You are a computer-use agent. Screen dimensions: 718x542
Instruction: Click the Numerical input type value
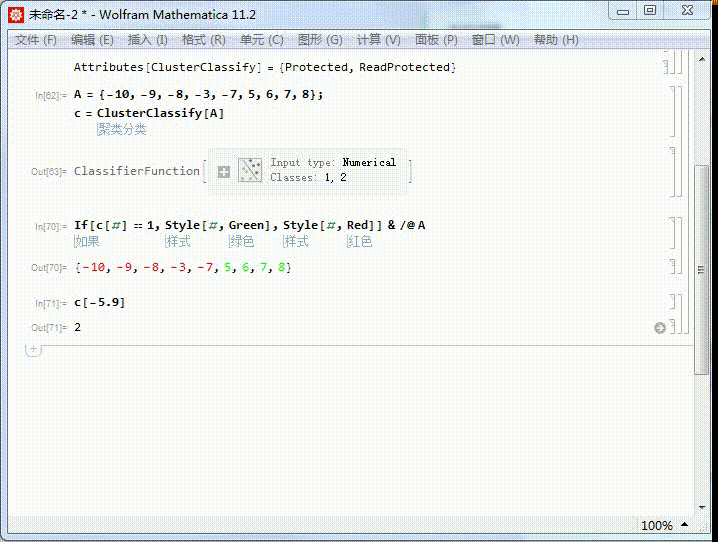[x=369, y=163]
